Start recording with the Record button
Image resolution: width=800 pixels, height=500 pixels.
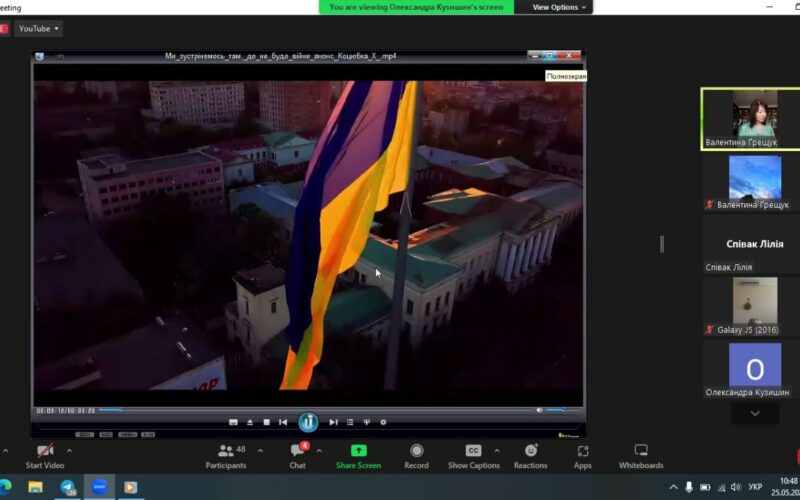(x=416, y=456)
